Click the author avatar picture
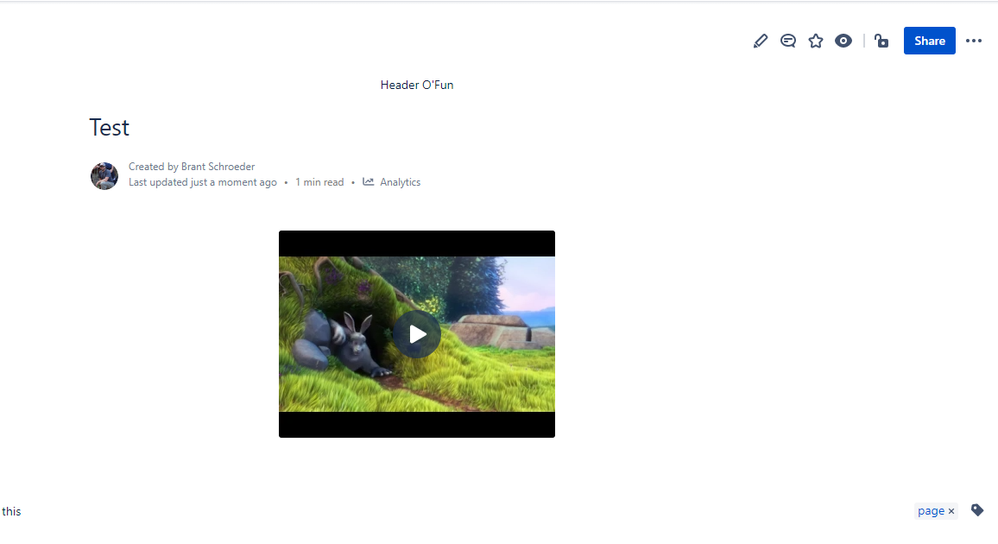The width and height of the screenshot is (998, 544). coord(104,176)
